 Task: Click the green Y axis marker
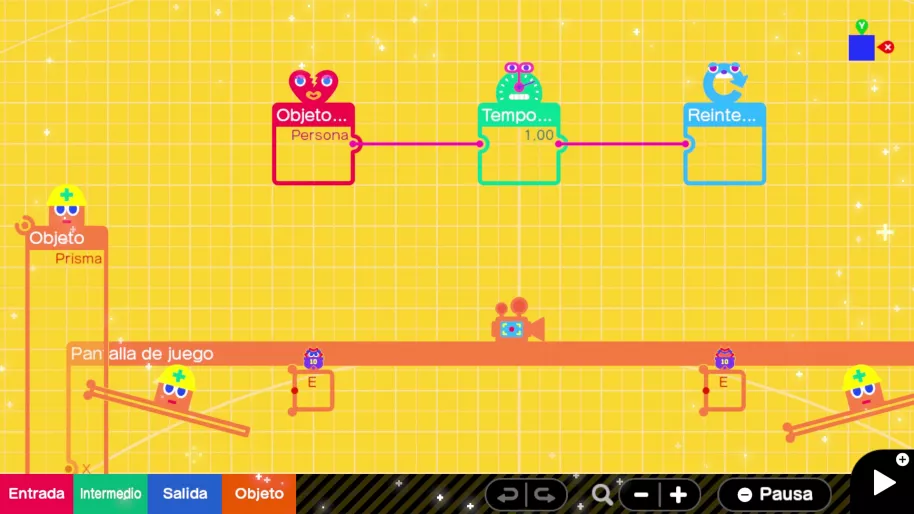[x=862, y=26]
